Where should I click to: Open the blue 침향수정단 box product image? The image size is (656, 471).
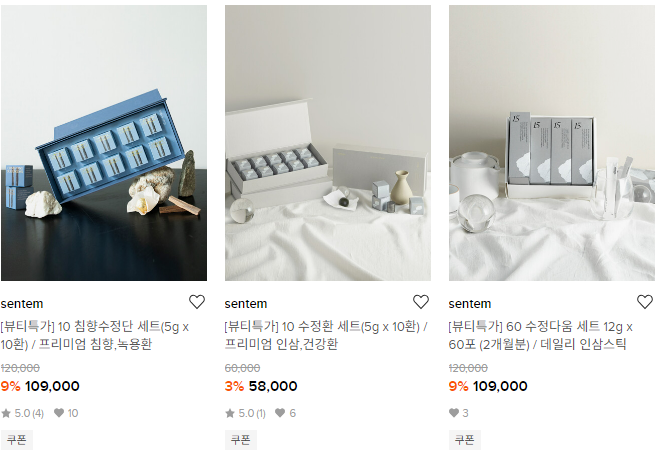[104, 143]
